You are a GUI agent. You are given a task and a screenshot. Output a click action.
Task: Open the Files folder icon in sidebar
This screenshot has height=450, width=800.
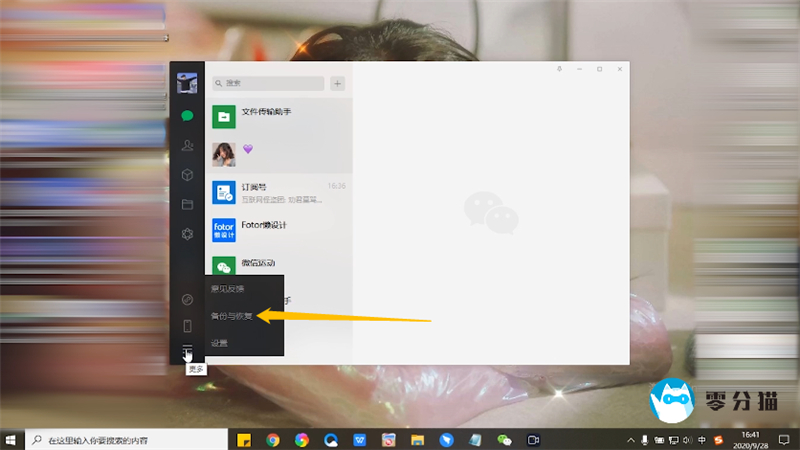(x=187, y=204)
